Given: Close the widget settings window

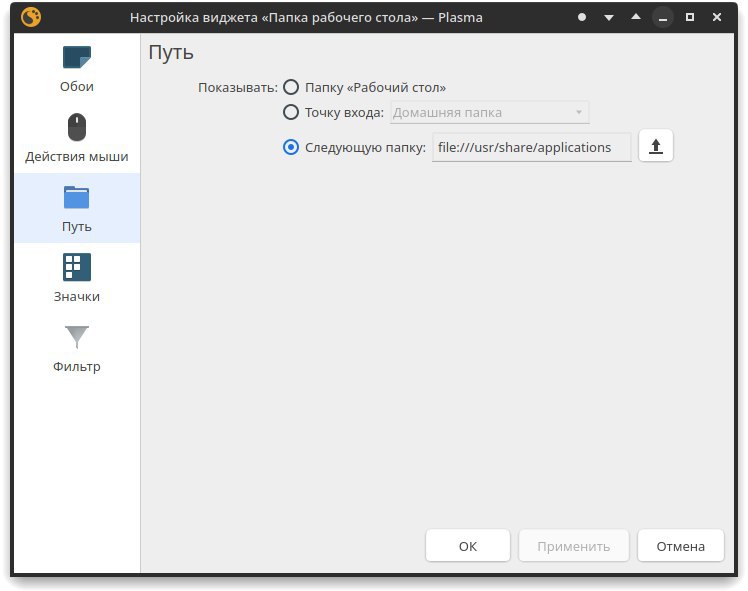Looking at the screenshot, I should tap(717, 18).
